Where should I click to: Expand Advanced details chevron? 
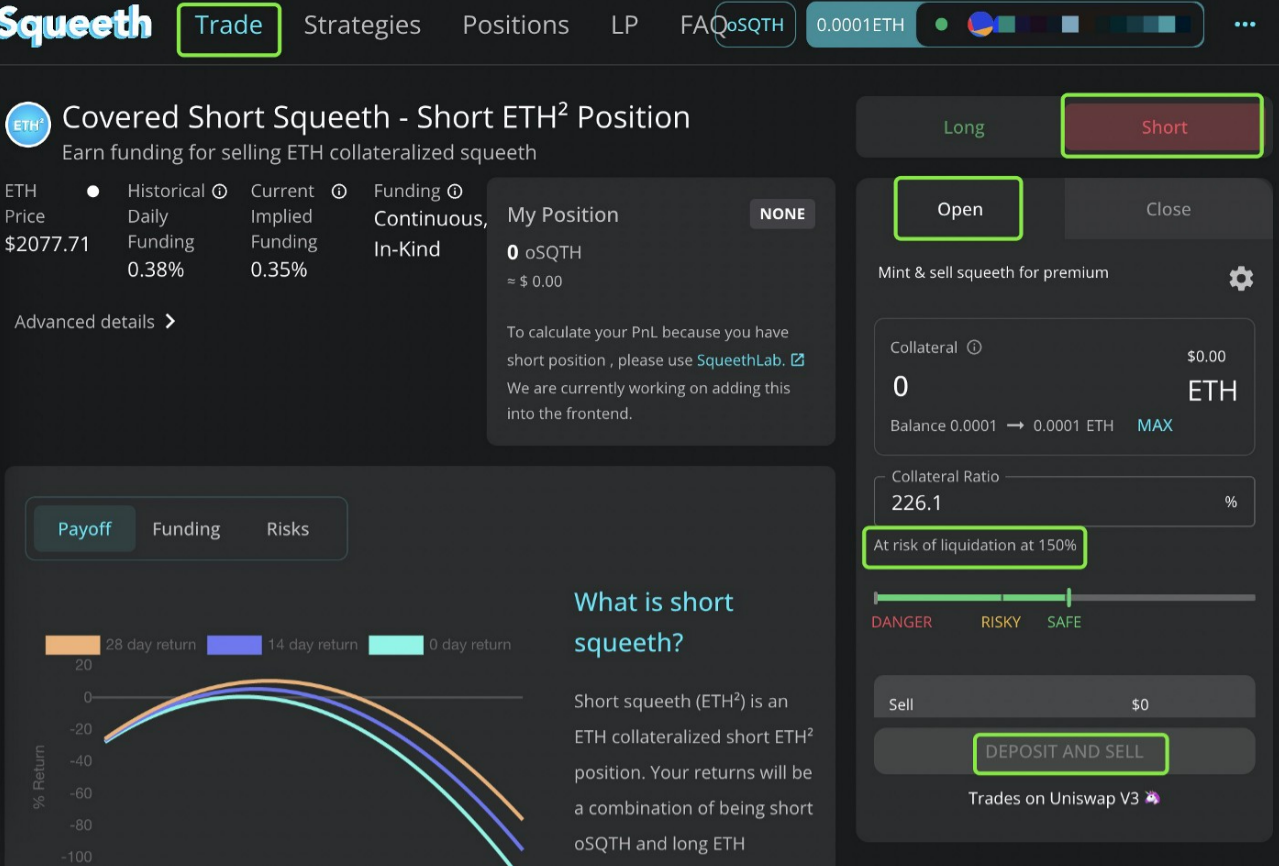[170, 322]
